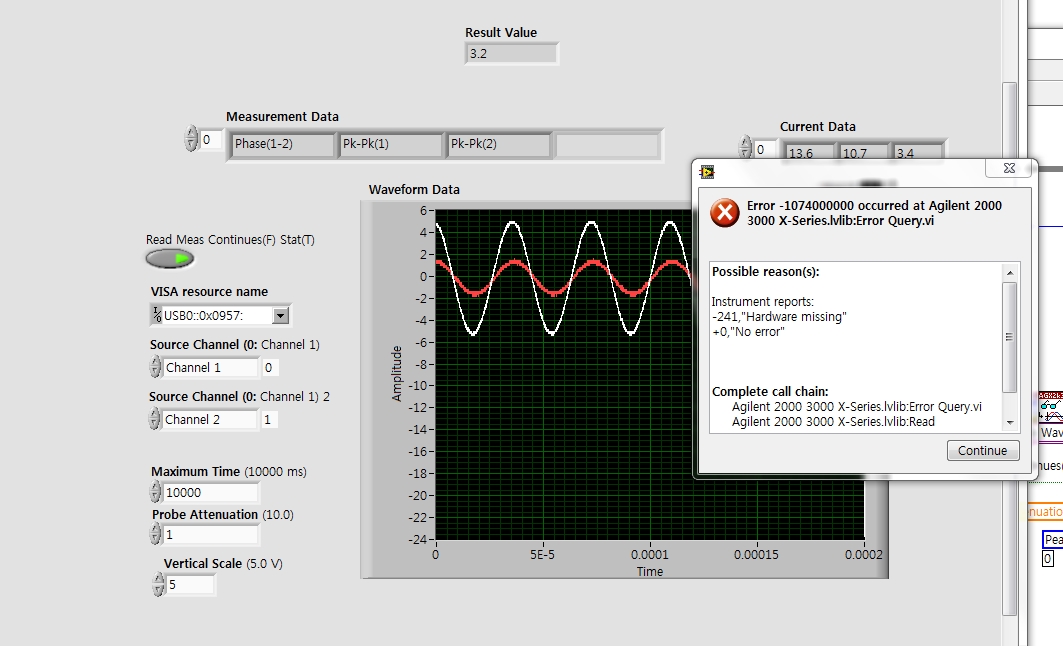Click the Result Value indicator field
1063x646 pixels.
tap(512, 54)
